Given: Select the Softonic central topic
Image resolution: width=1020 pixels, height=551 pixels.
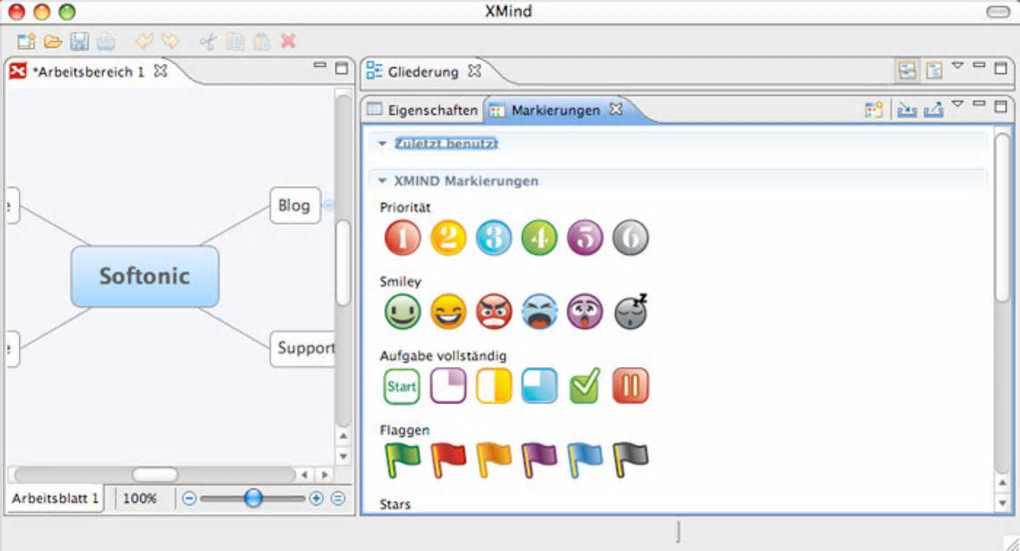Looking at the screenshot, I should point(145,276).
